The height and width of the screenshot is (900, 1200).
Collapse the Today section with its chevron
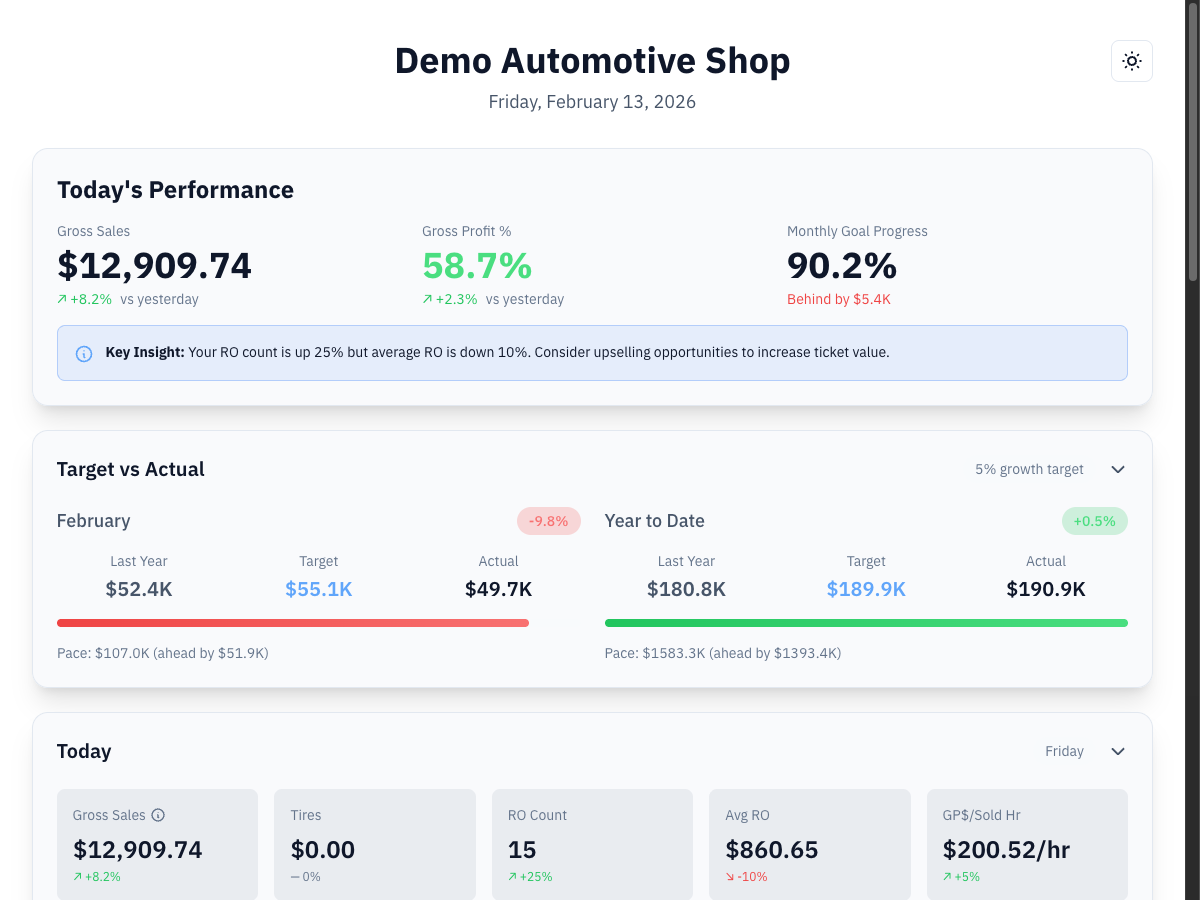(1118, 751)
